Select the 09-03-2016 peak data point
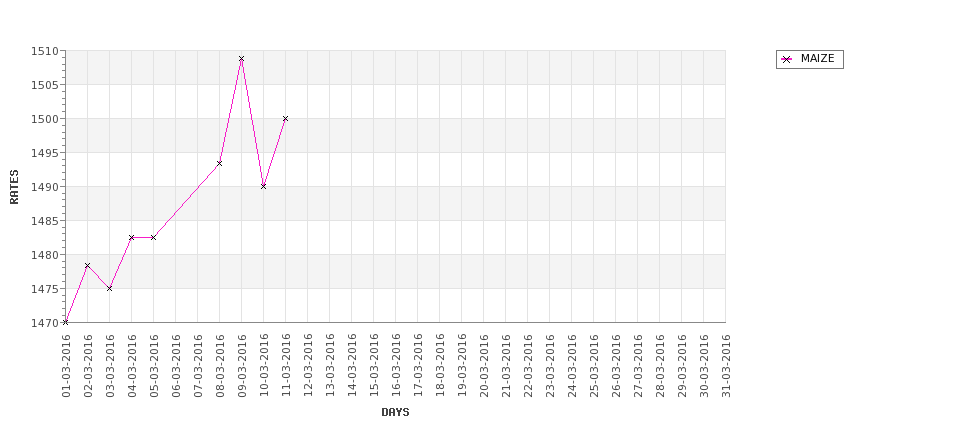The image size is (975, 429). point(241,58)
